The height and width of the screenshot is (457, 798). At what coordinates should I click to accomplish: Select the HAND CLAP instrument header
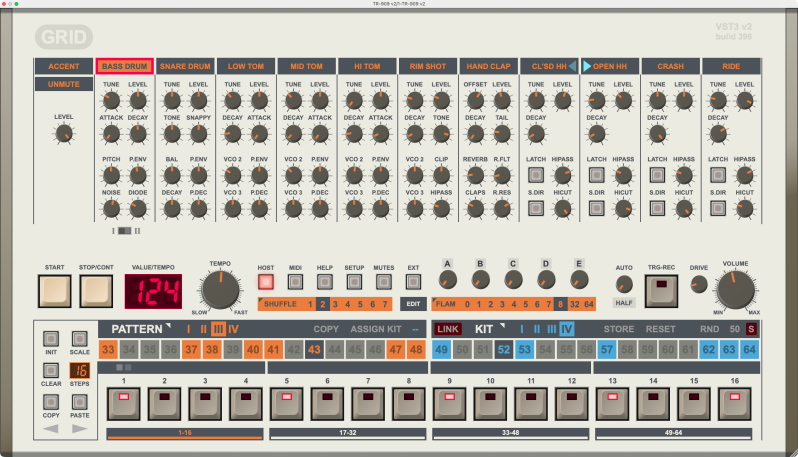coord(488,66)
